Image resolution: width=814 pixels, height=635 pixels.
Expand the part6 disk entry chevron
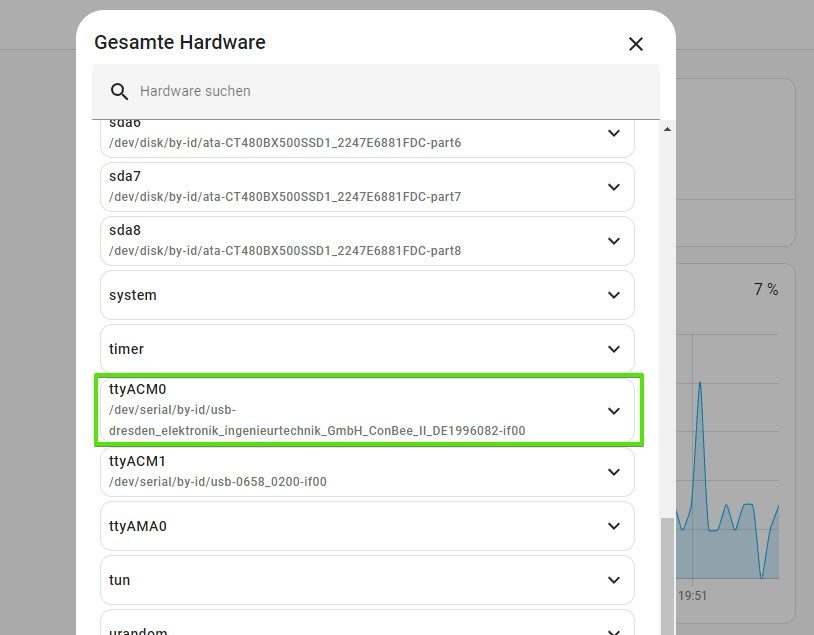pyautogui.click(x=614, y=133)
